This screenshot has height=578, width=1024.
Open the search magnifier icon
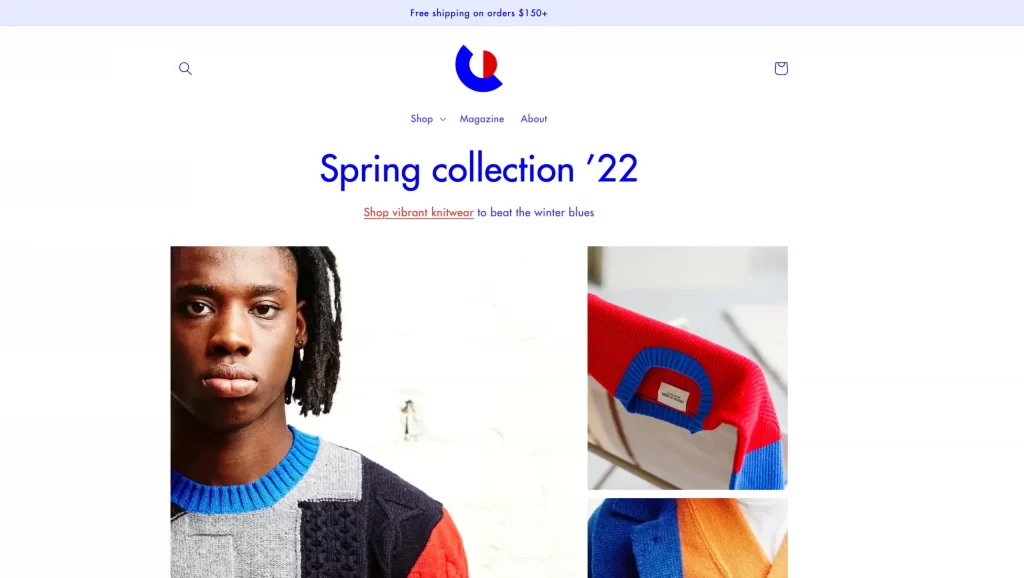185,69
